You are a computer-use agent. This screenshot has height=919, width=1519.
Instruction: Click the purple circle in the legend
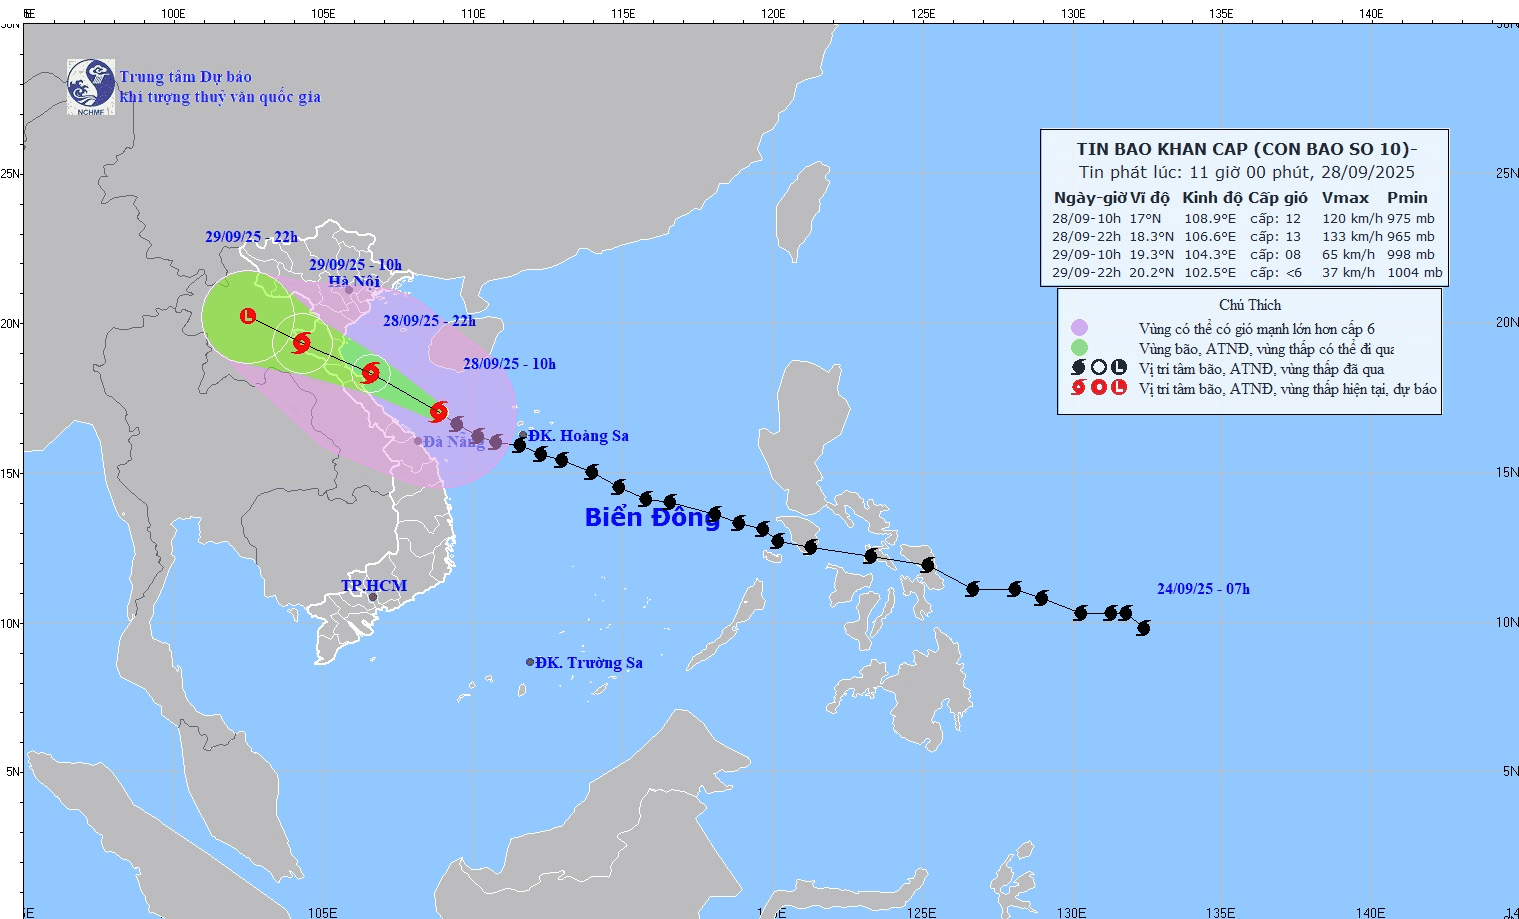click(1079, 328)
